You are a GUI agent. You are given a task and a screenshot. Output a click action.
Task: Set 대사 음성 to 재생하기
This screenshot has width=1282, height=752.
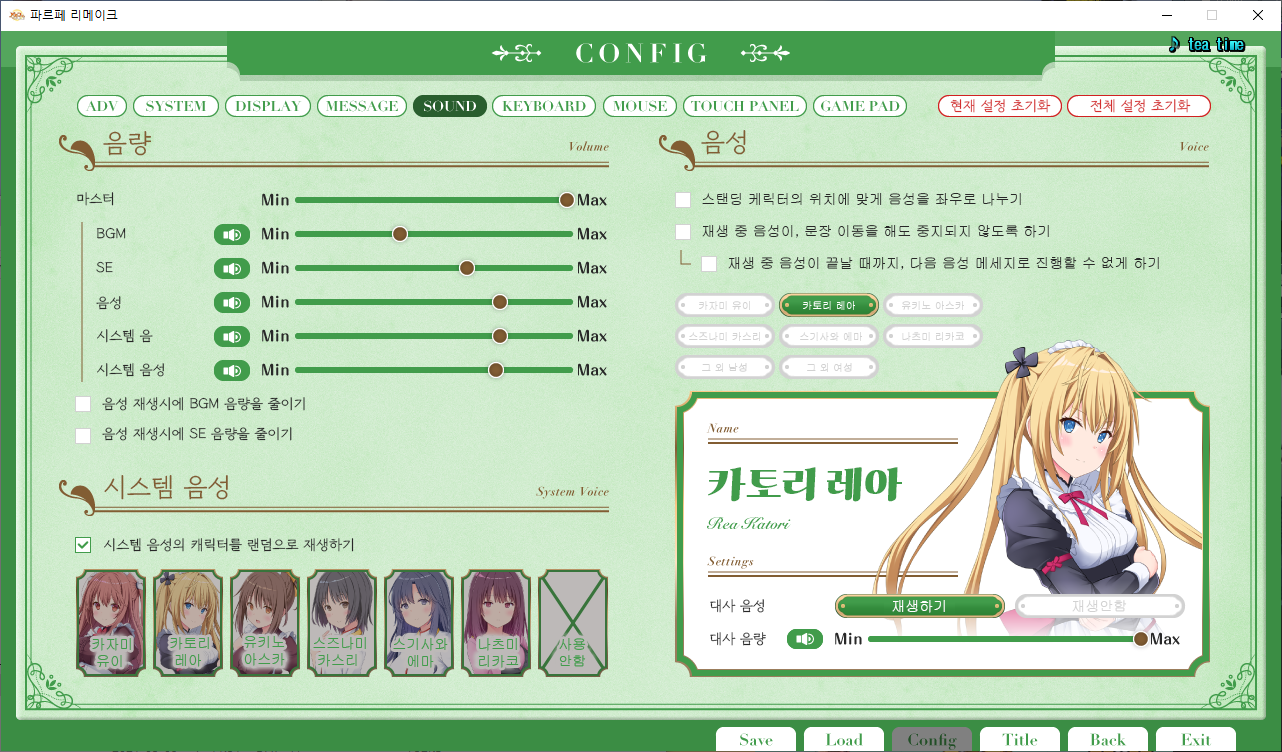[920, 606]
